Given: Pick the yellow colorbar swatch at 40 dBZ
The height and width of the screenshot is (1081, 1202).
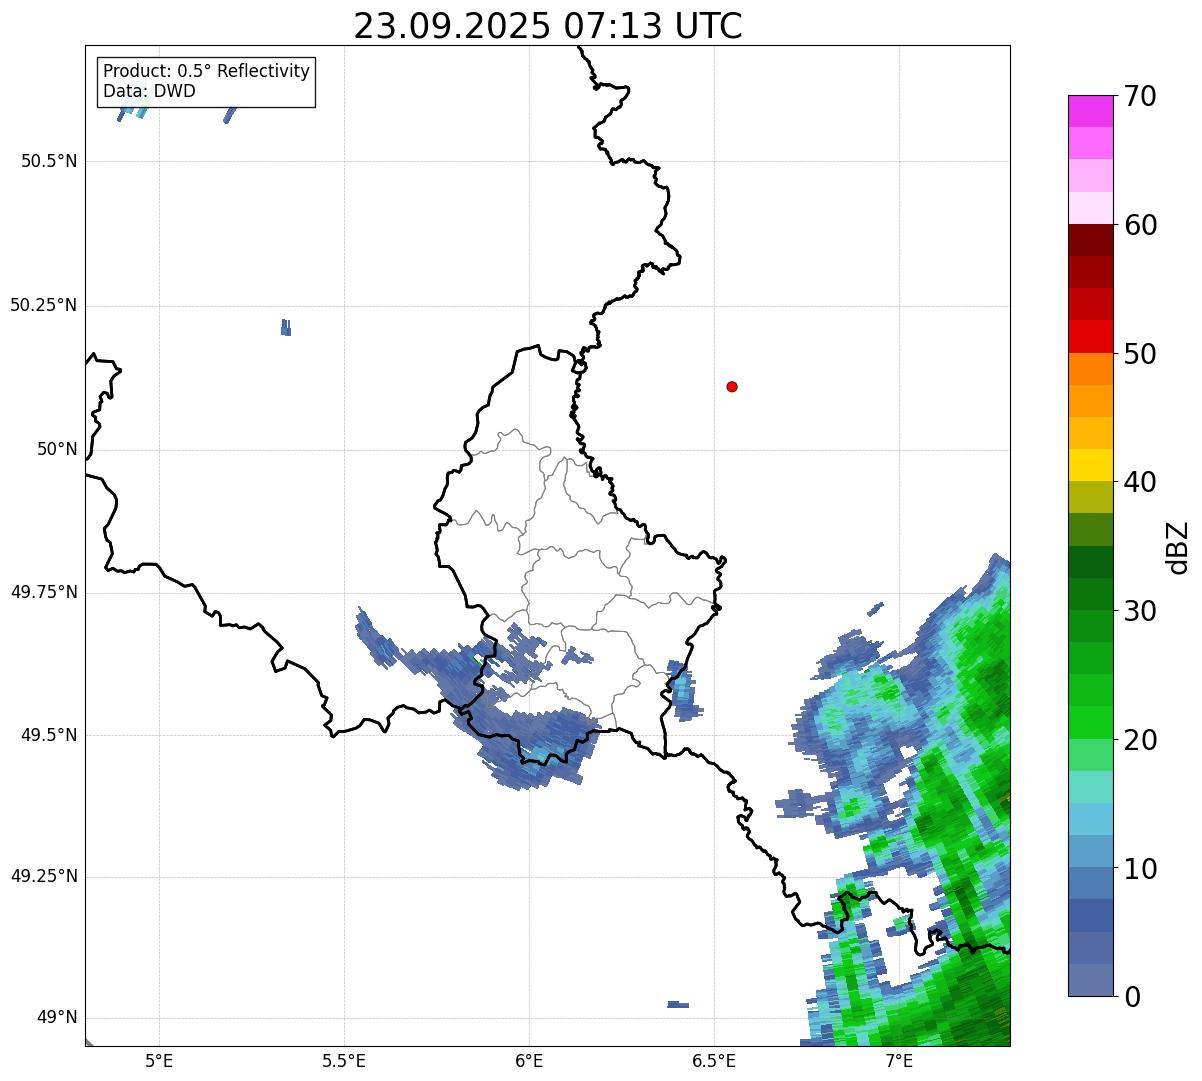Looking at the screenshot, I should click(x=1090, y=466).
